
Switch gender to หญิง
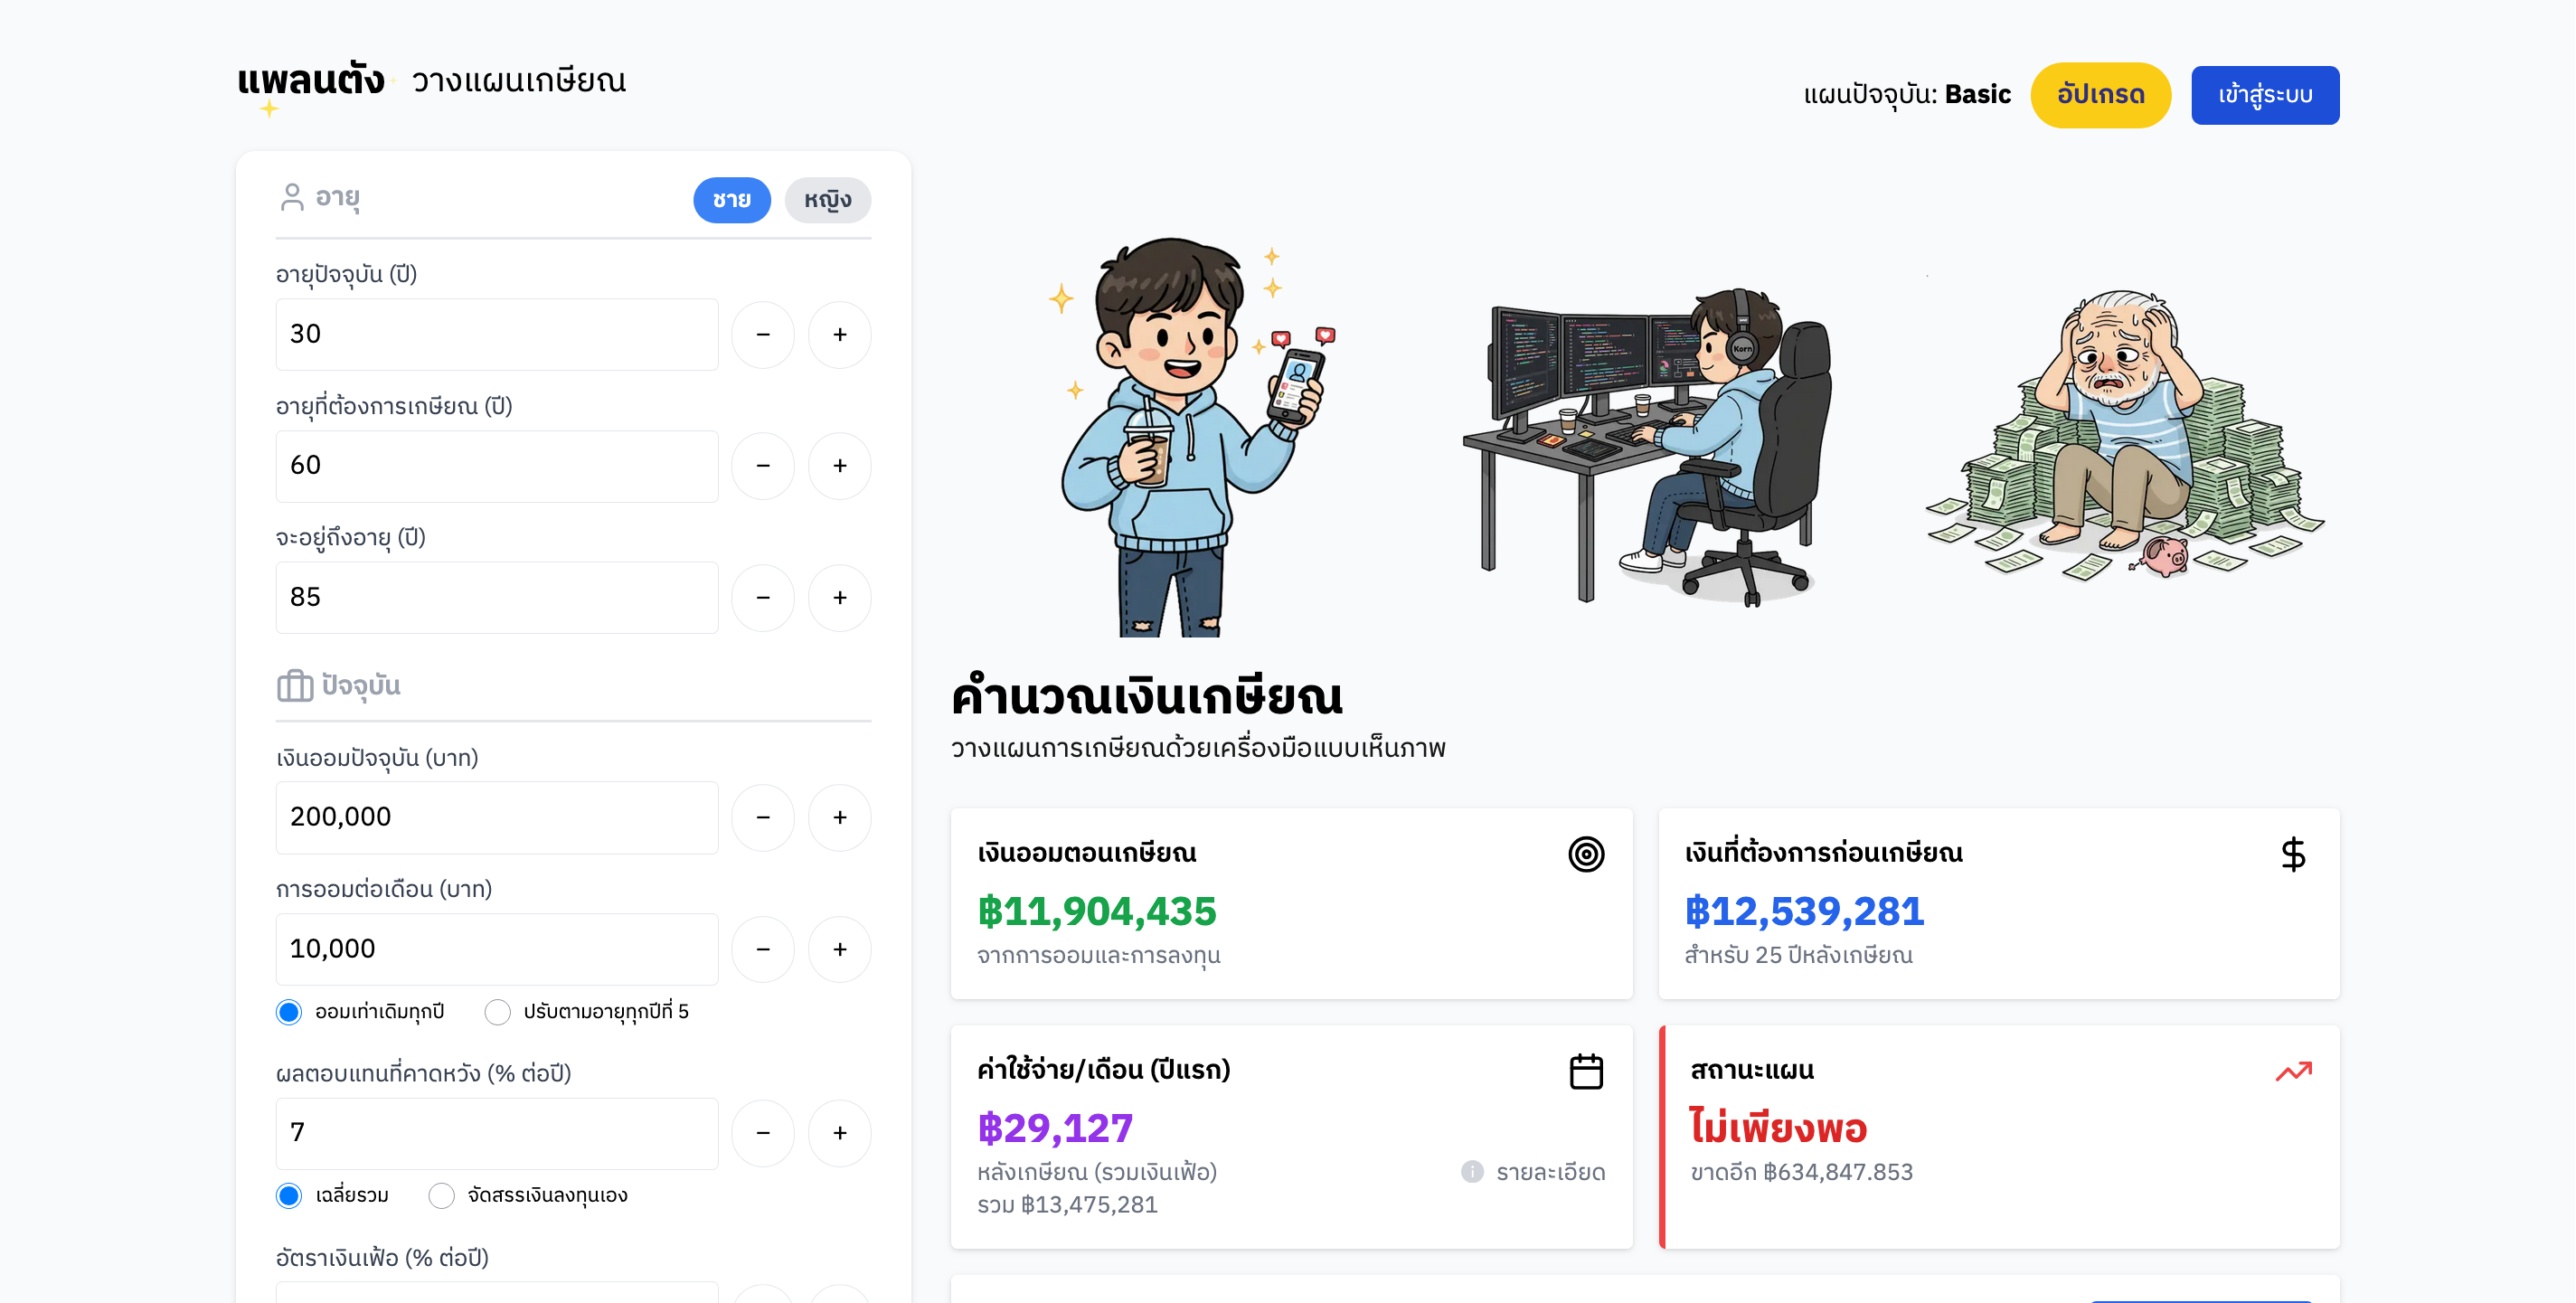click(827, 200)
